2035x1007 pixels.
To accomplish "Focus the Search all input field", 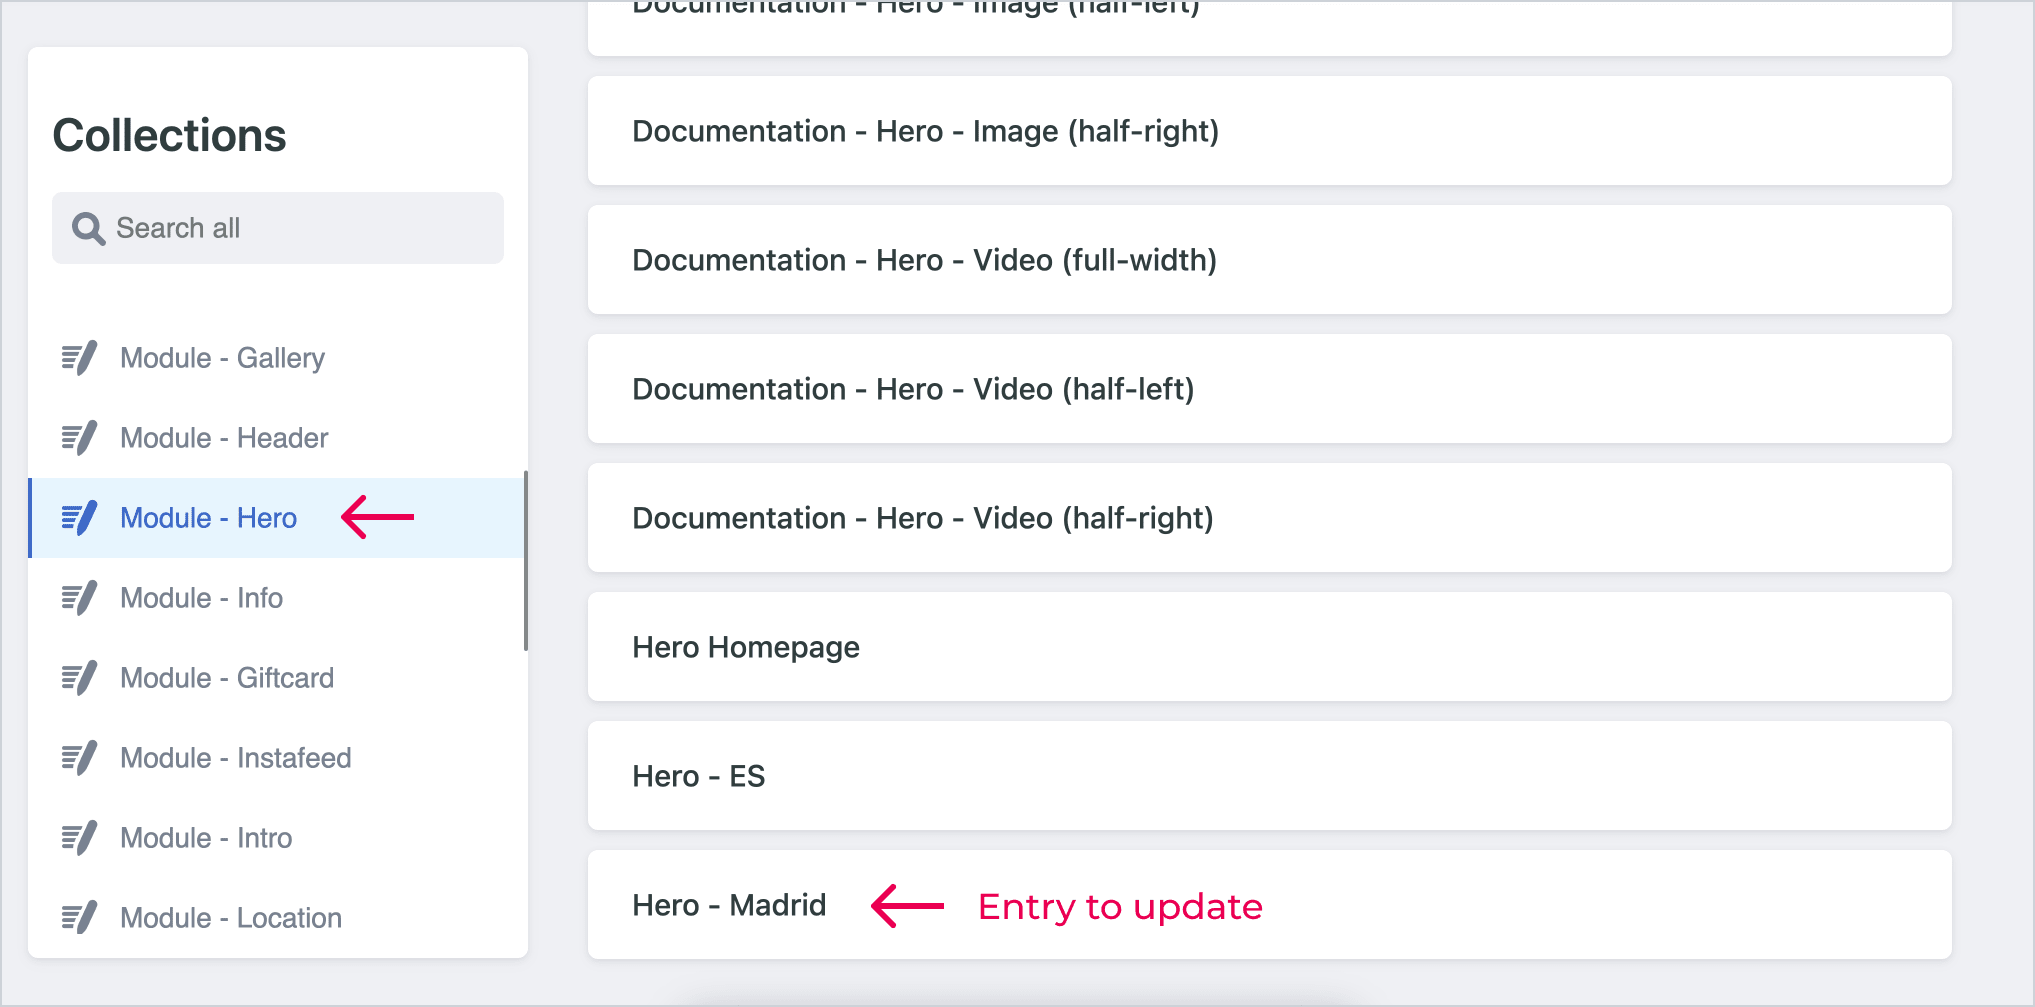I will [x=278, y=228].
